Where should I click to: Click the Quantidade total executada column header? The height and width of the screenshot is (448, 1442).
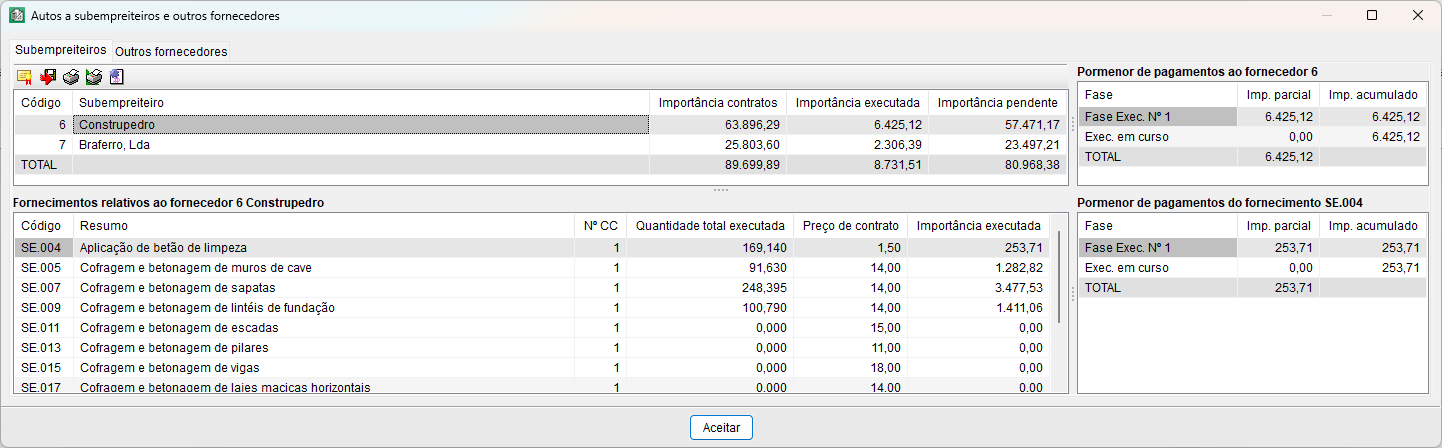(x=709, y=226)
